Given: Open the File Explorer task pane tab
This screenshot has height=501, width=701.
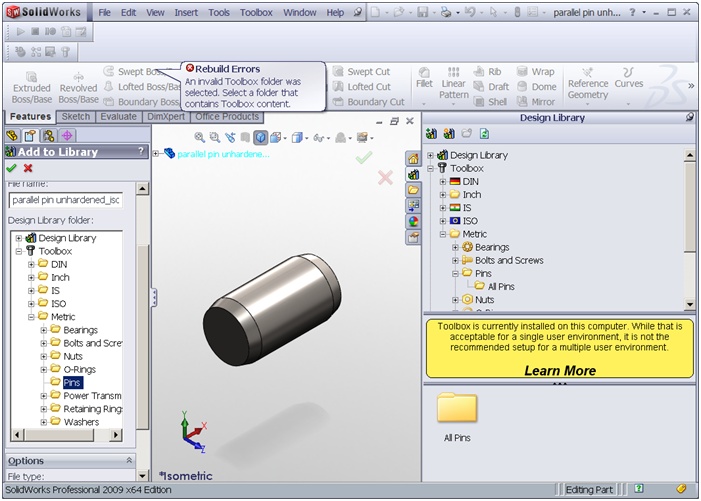Looking at the screenshot, I should click(x=413, y=190).
